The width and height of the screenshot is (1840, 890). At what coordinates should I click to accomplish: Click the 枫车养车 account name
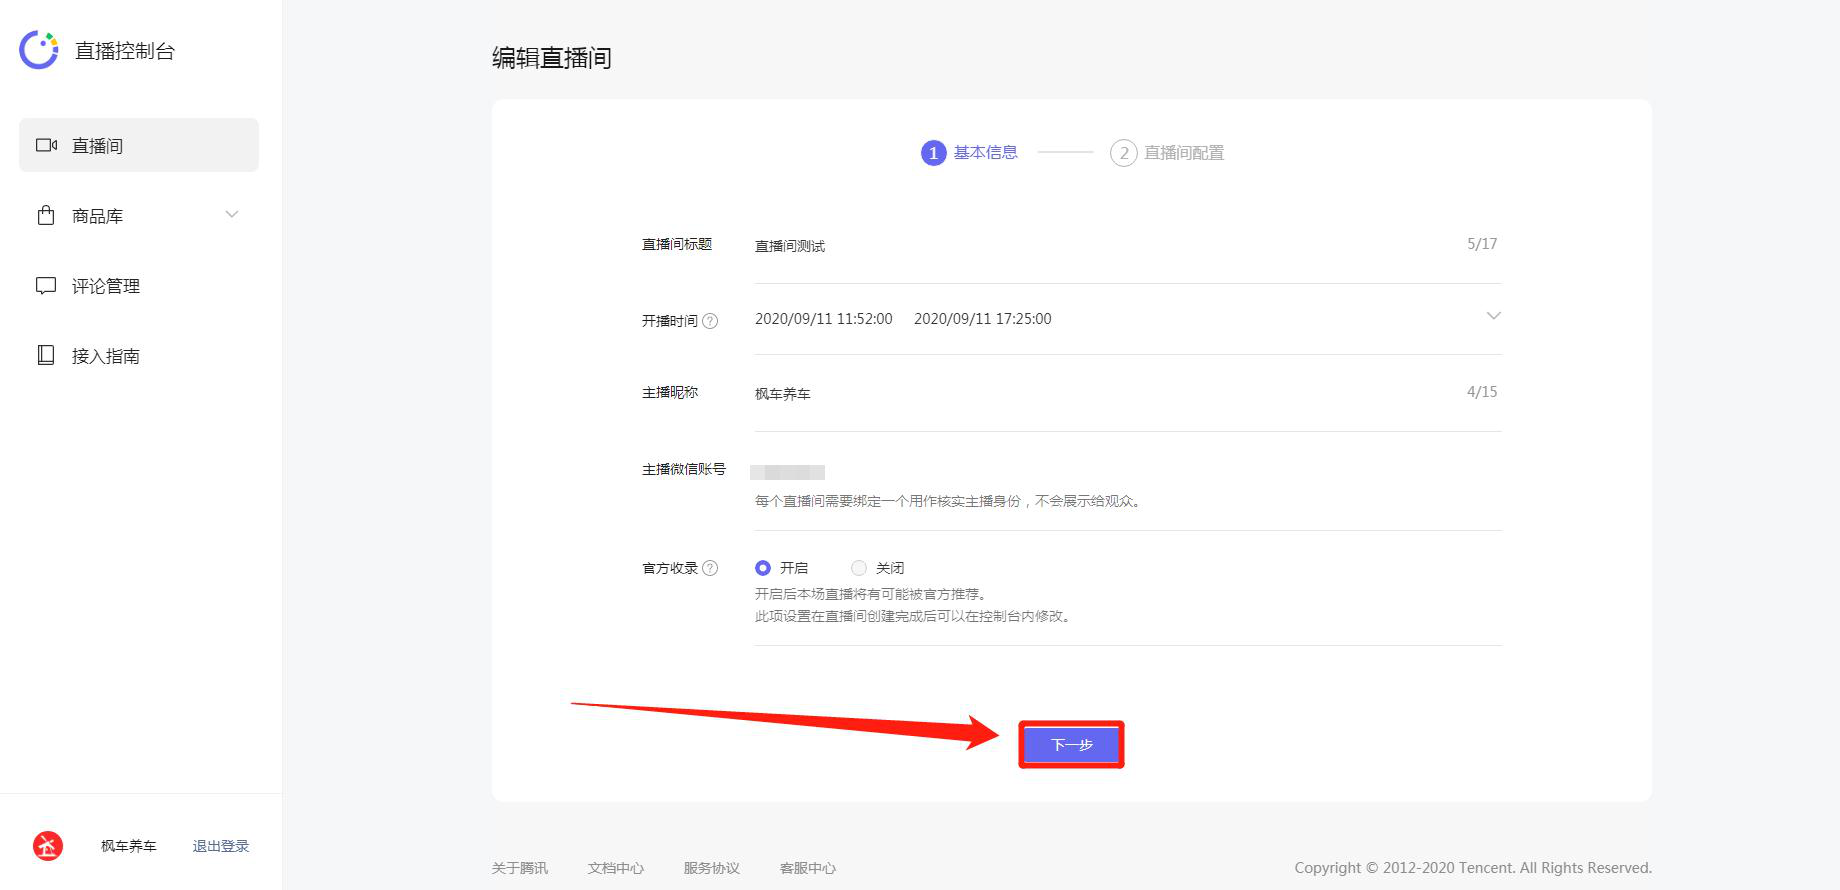click(129, 846)
